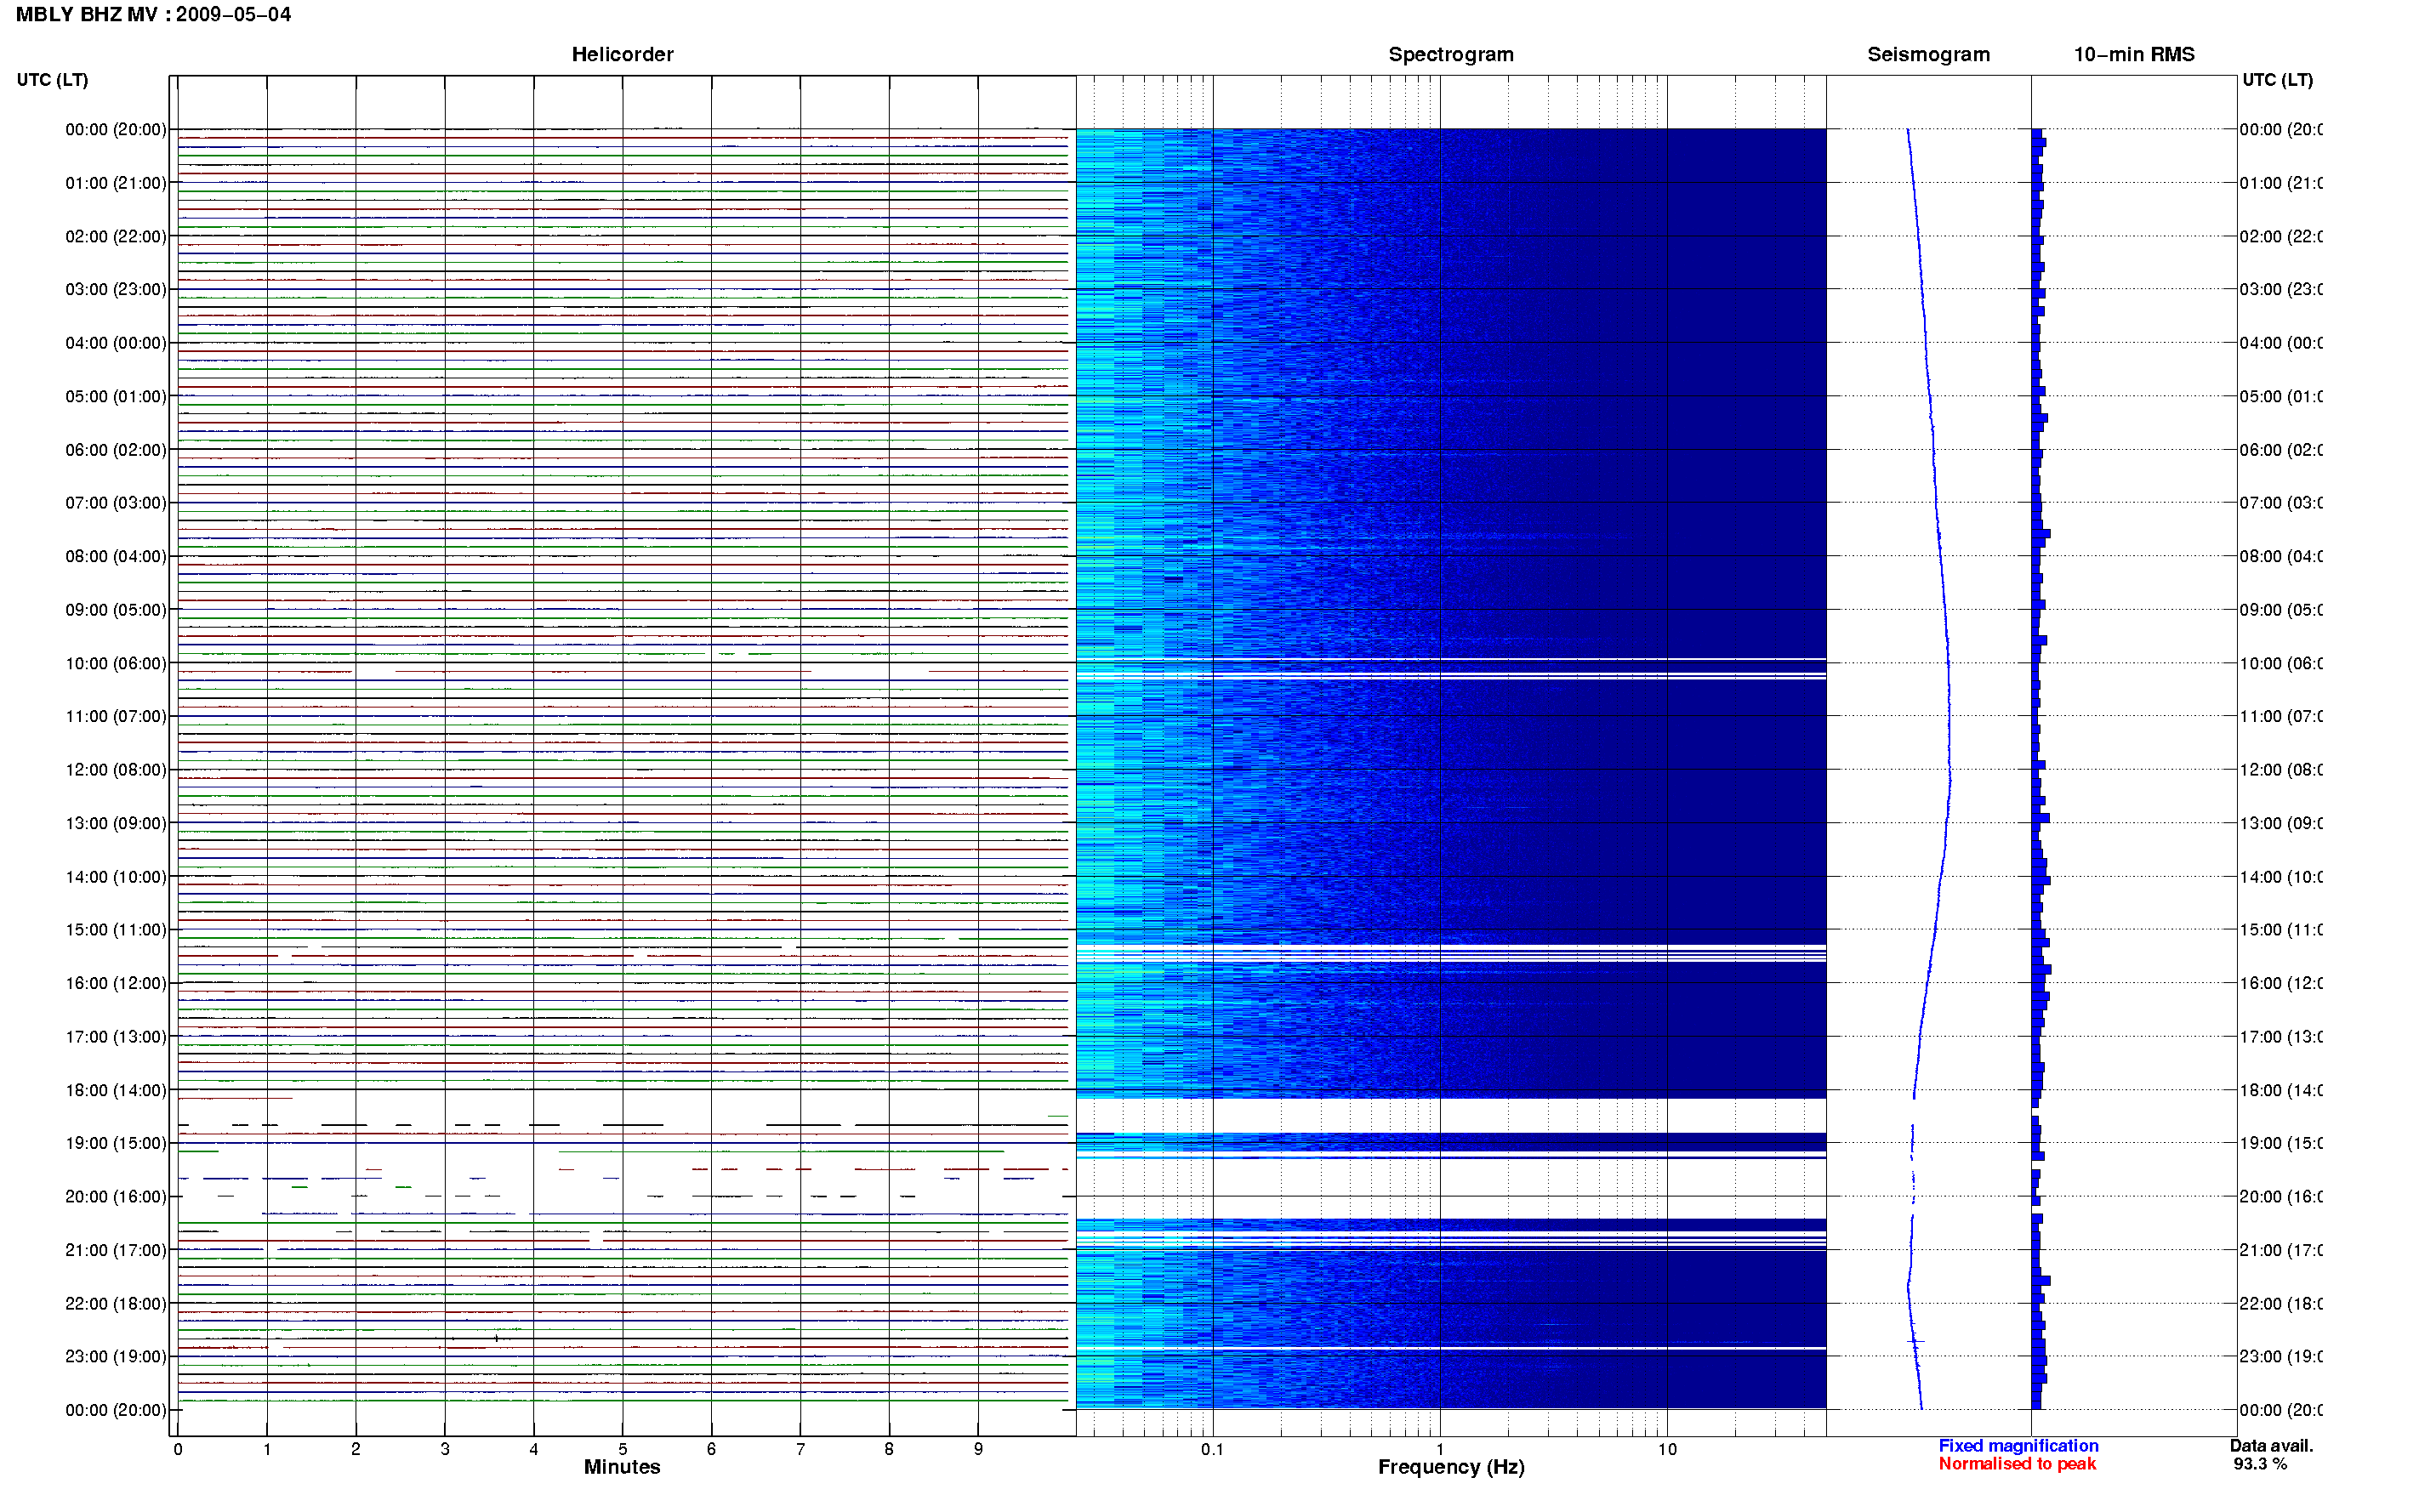Click the 10 tick label on frequency axis
This screenshot has width=2419, height=1512.
tap(1667, 1449)
